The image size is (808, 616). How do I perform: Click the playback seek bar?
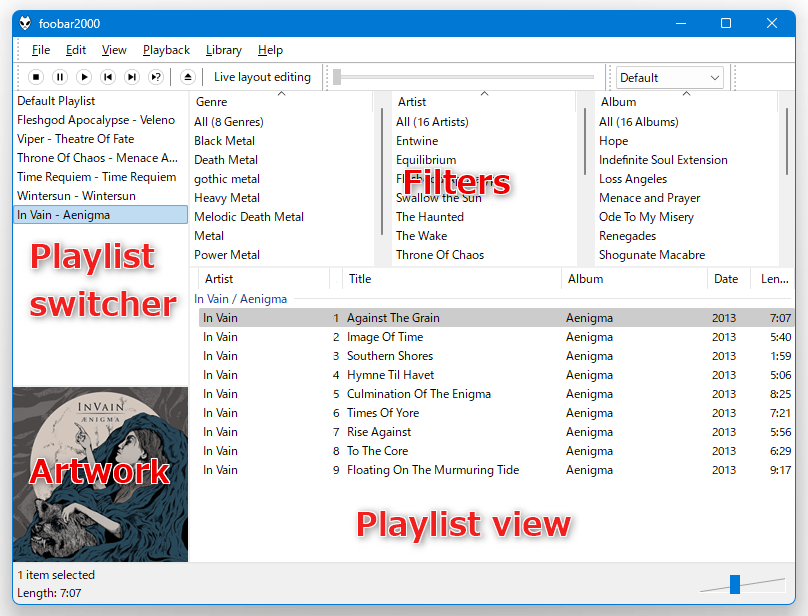(x=464, y=77)
